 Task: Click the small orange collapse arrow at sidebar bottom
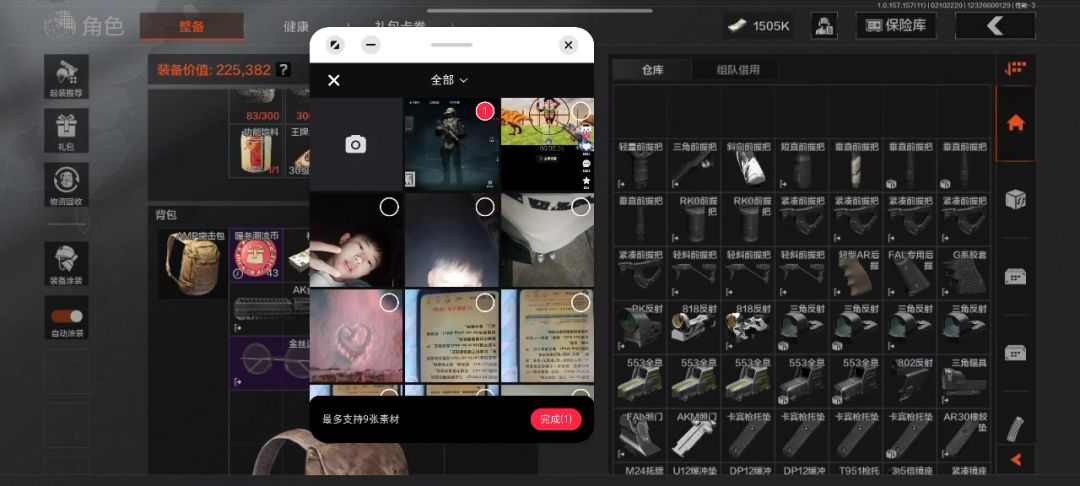click(x=1015, y=460)
